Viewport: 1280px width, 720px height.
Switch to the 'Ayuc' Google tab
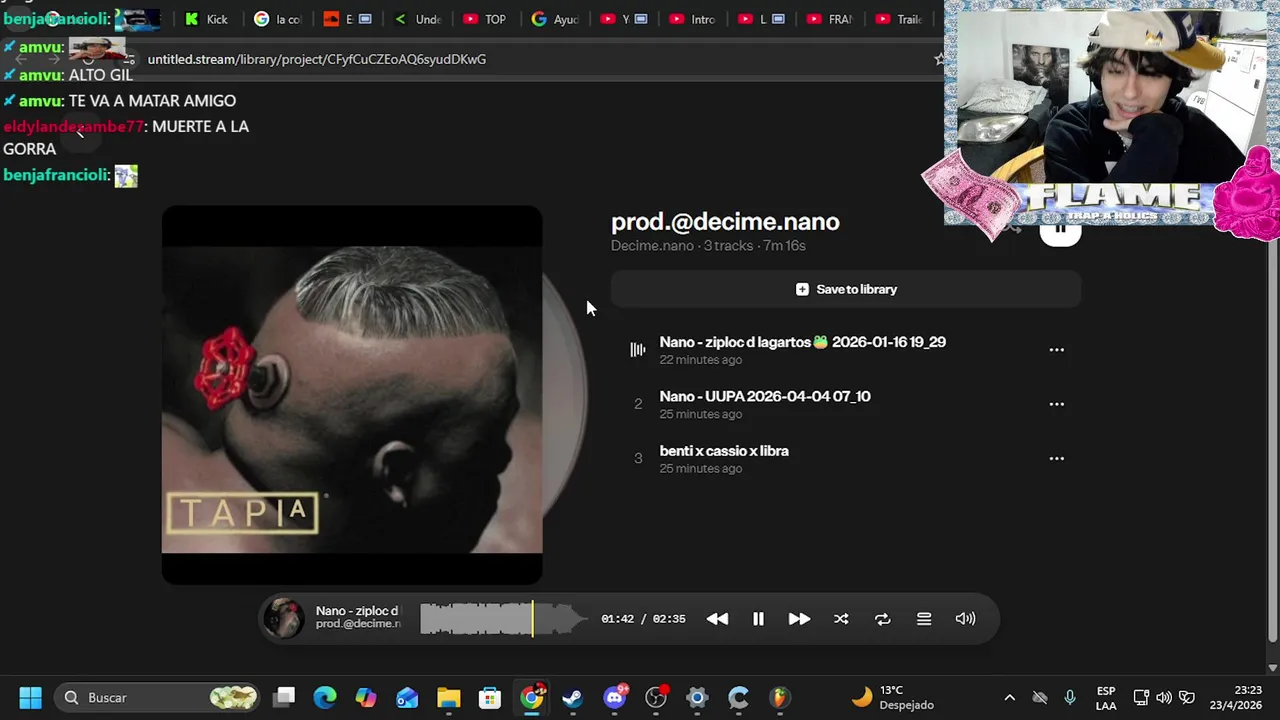tap(555, 19)
